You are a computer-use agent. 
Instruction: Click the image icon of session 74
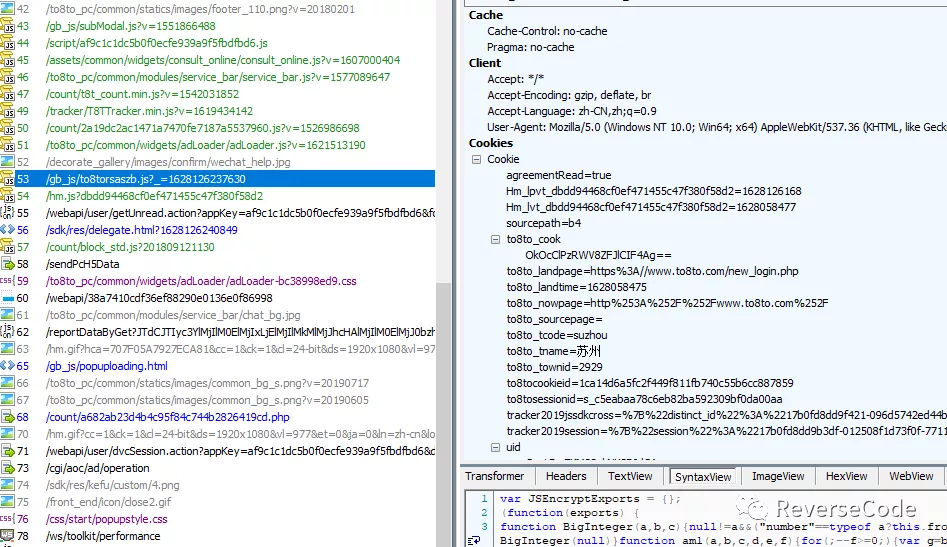(7, 484)
